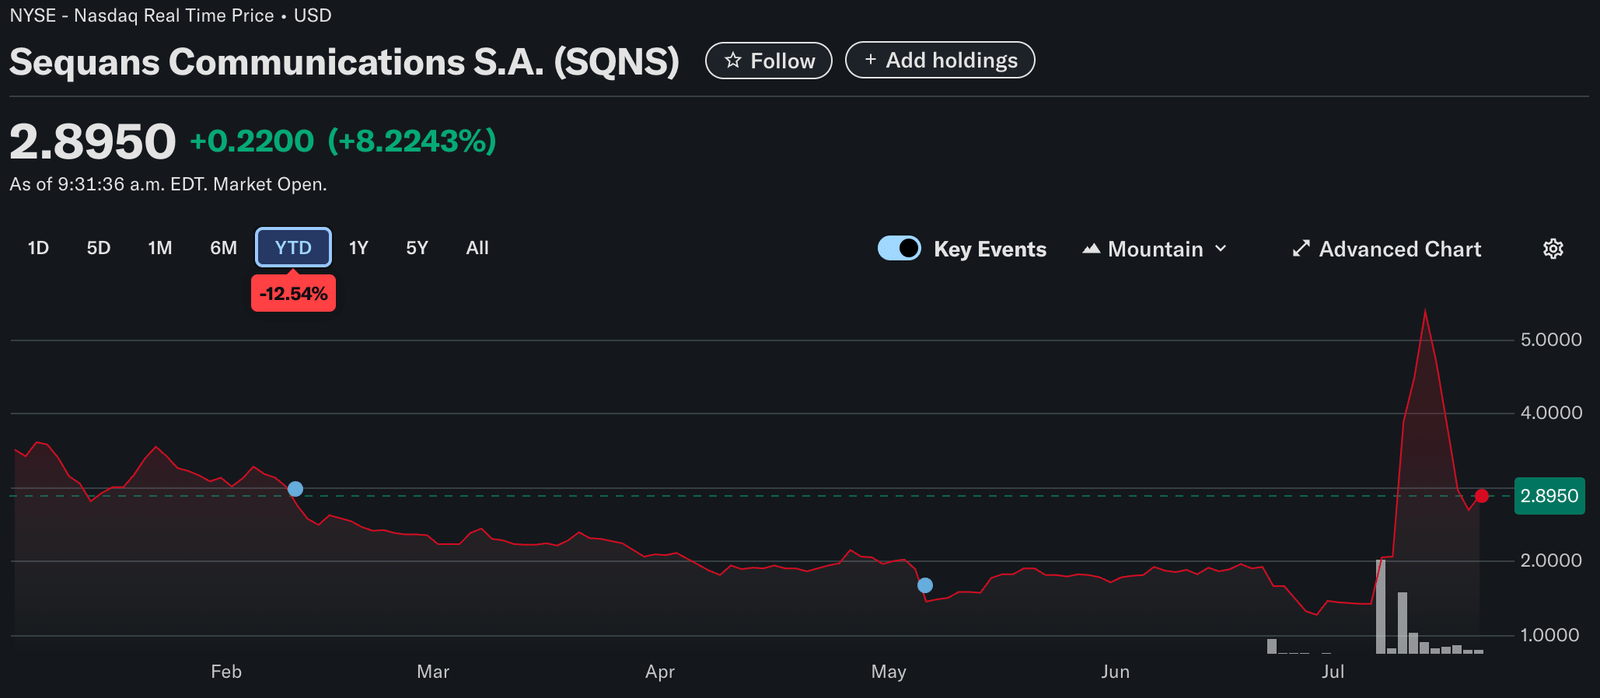Screen dimensions: 1600x698
Task: Click the tallest volume bar in July
Action: click(x=1381, y=606)
